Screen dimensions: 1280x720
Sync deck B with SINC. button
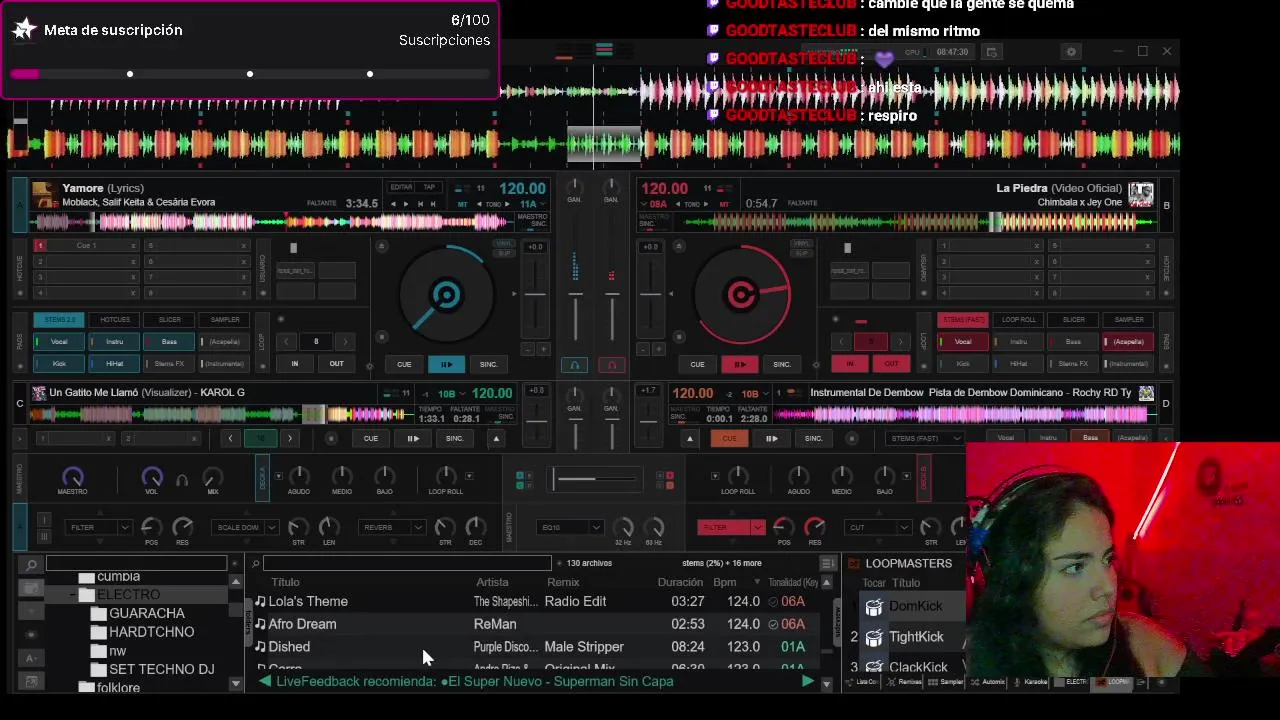click(x=782, y=364)
